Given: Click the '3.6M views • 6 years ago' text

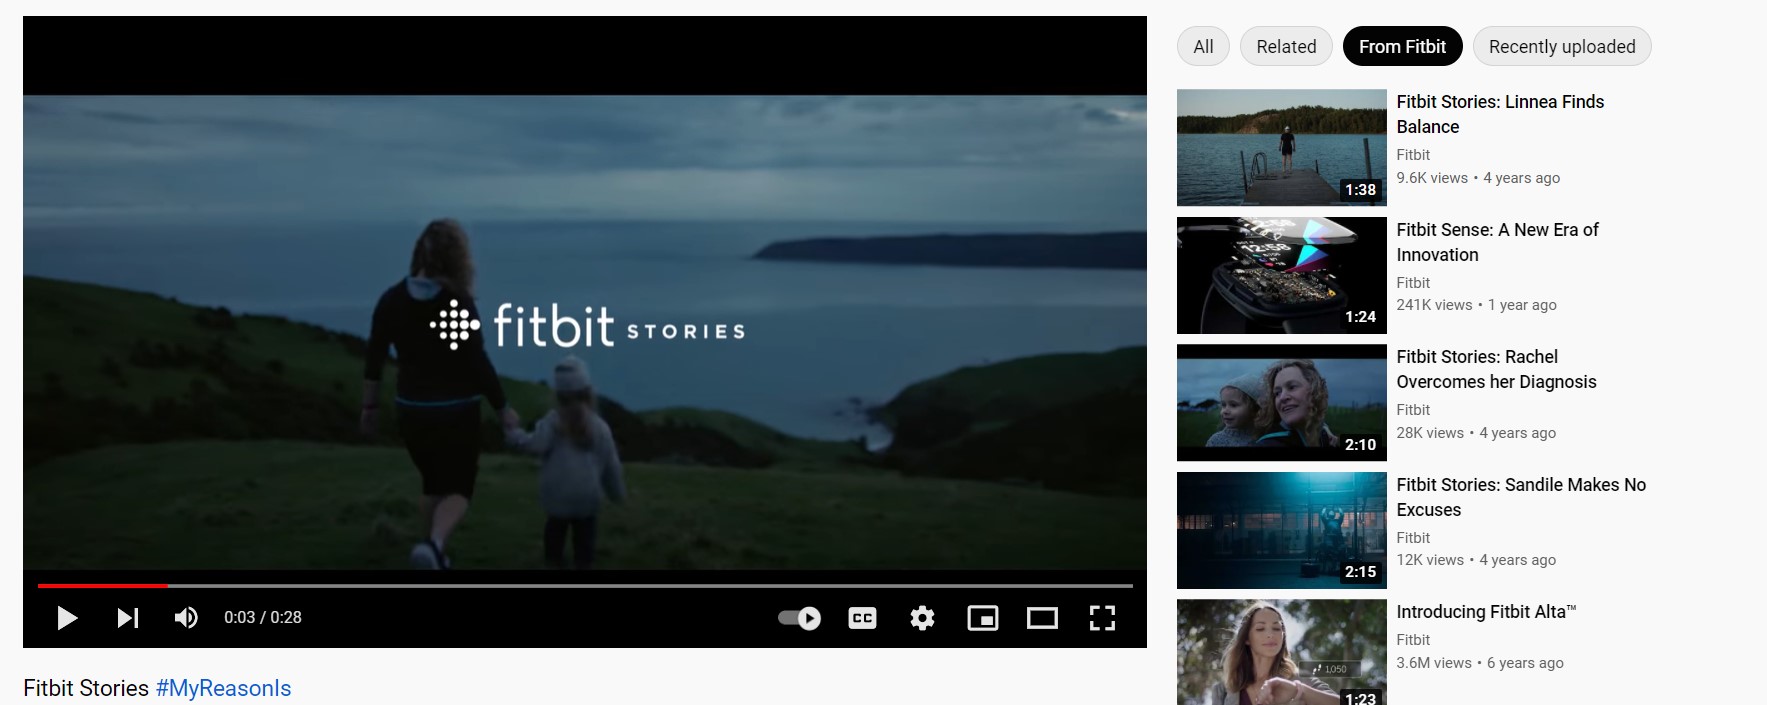Looking at the screenshot, I should pyautogui.click(x=1480, y=663).
